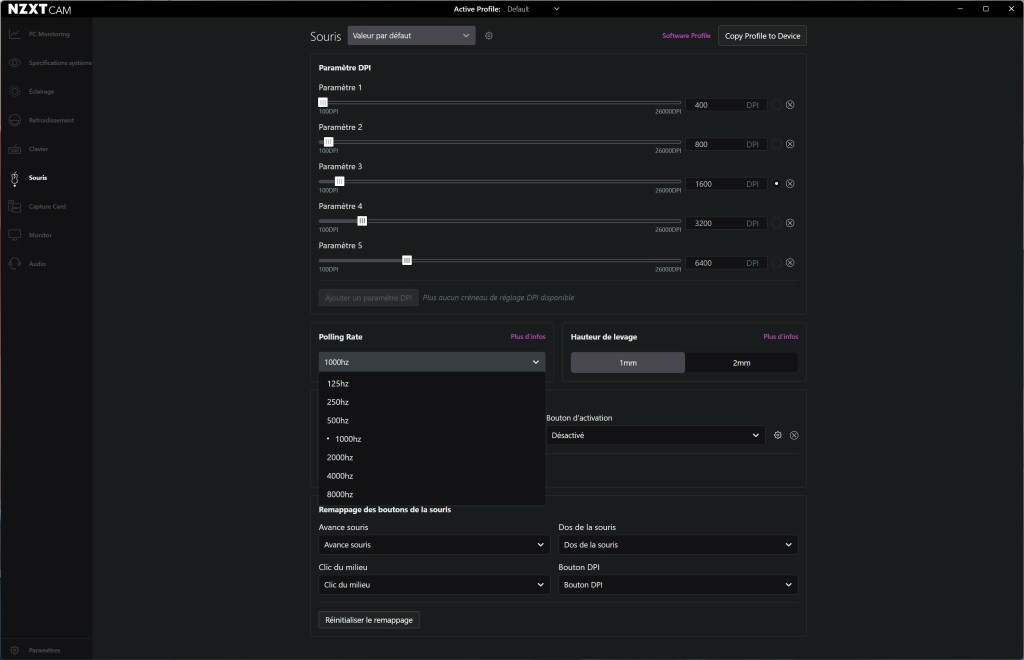
Task: Open the Bouton d'activation Désactivé dropdown
Action: pos(655,435)
